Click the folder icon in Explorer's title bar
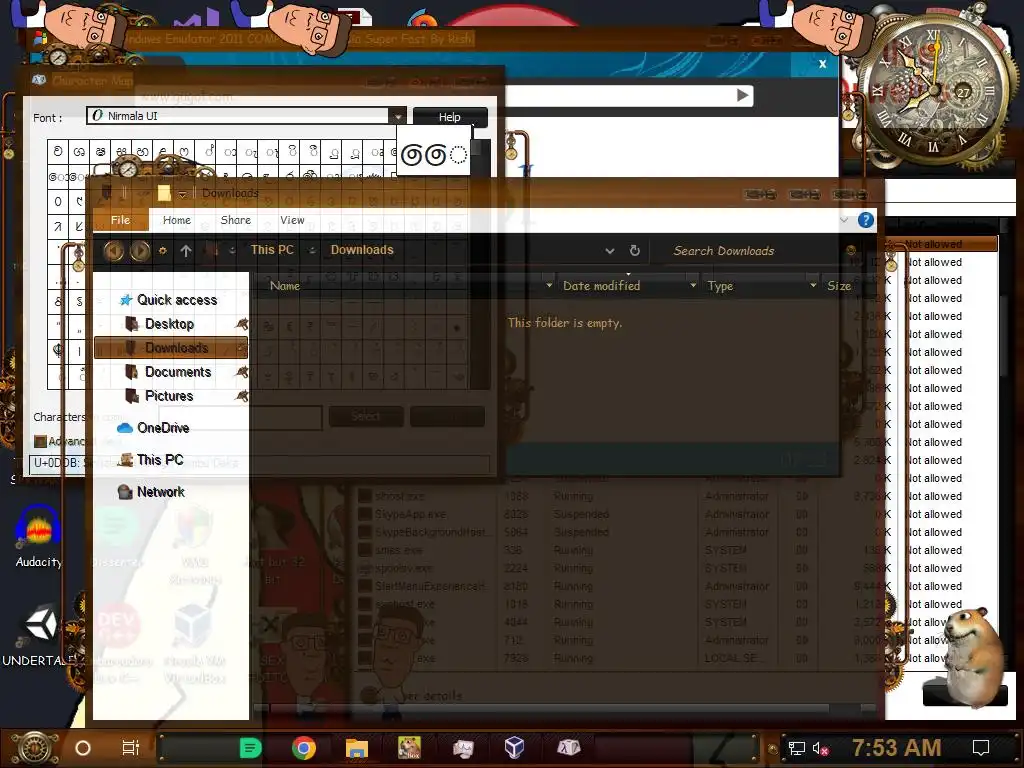Screen dimensions: 1024x768 [x=164, y=193]
